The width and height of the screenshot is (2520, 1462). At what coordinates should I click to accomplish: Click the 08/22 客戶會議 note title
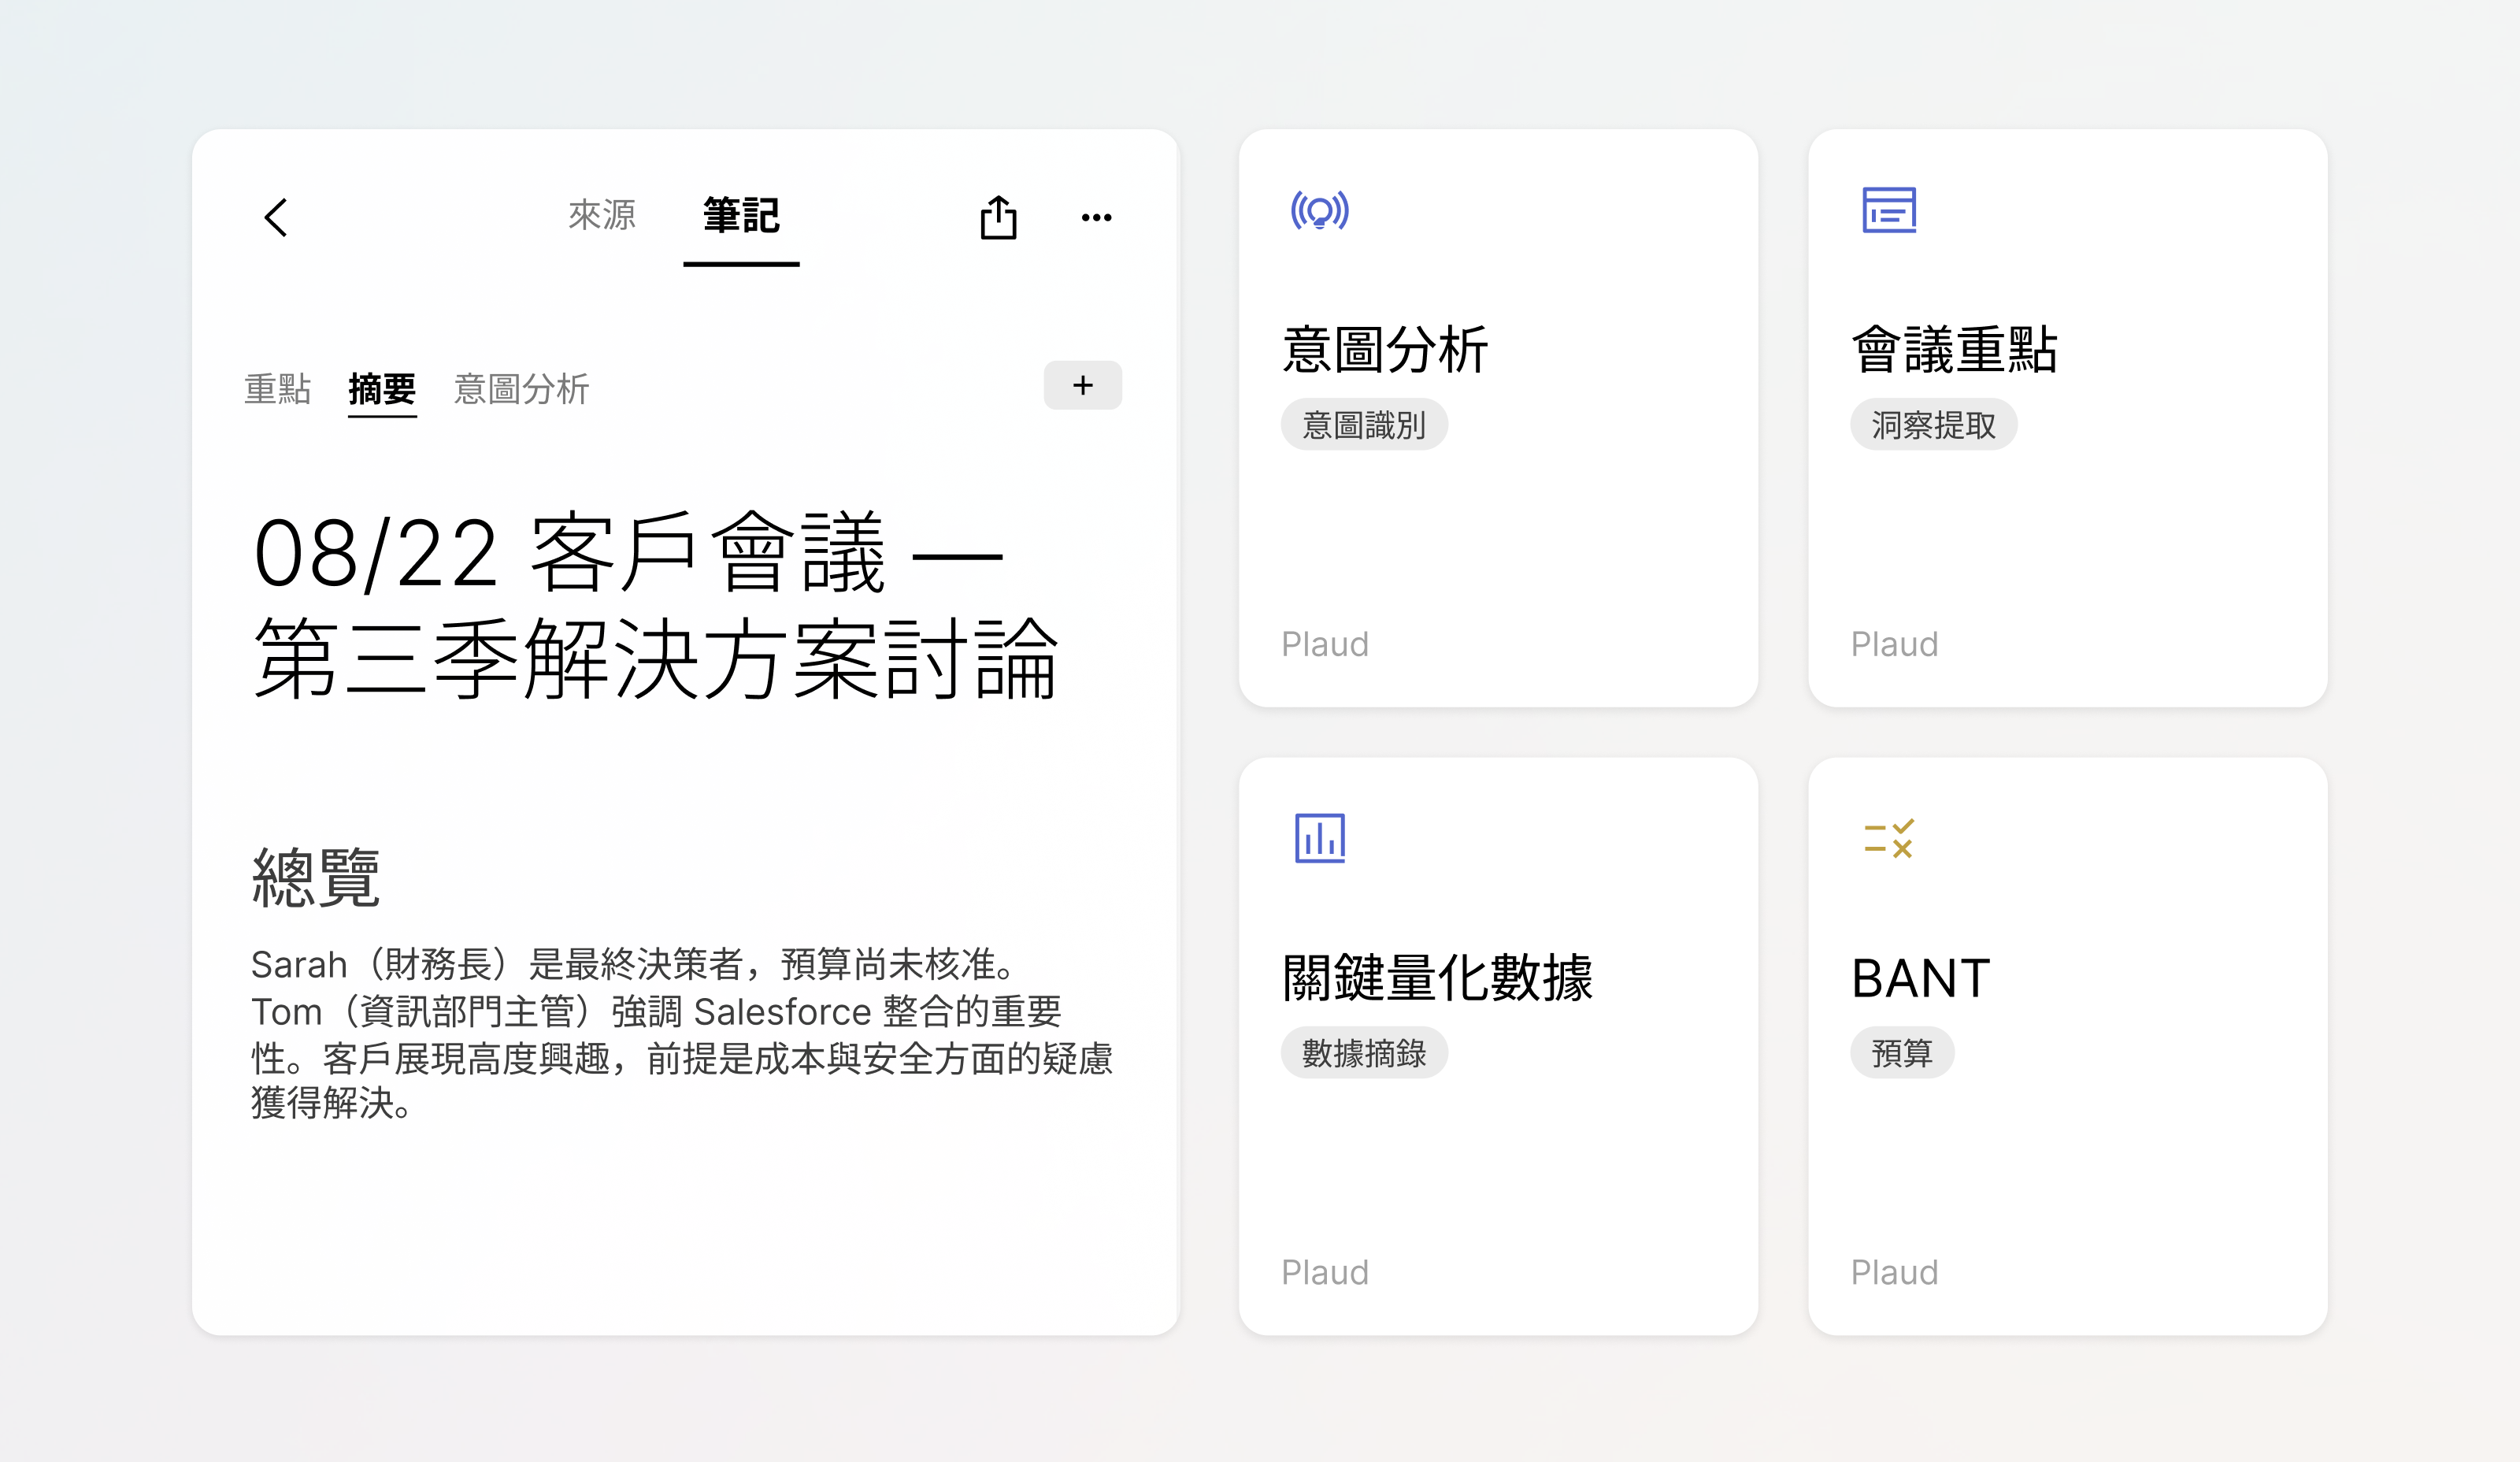tap(655, 605)
